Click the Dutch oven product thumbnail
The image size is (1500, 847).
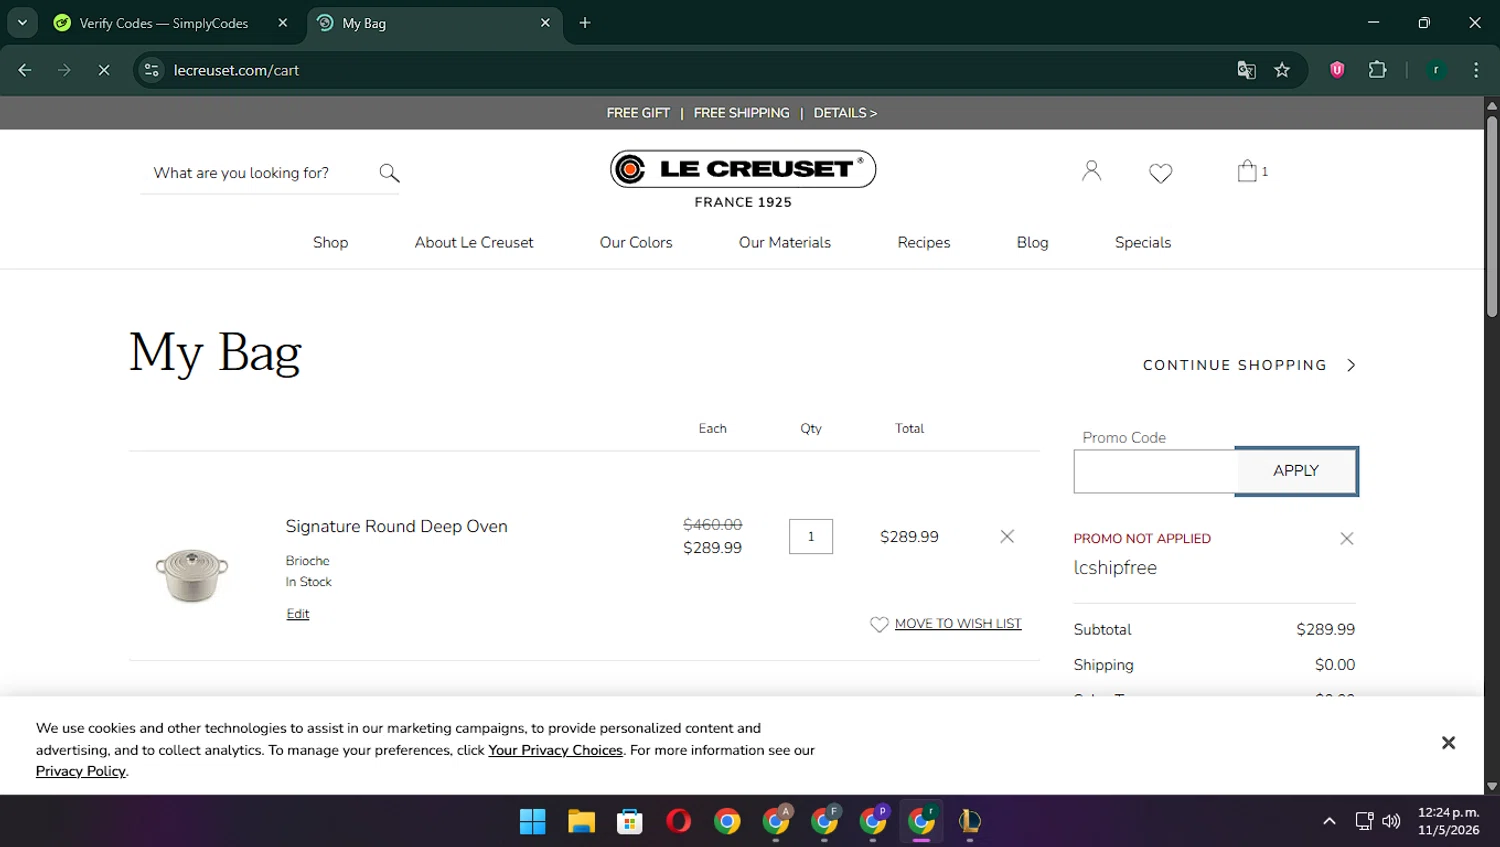click(x=192, y=574)
